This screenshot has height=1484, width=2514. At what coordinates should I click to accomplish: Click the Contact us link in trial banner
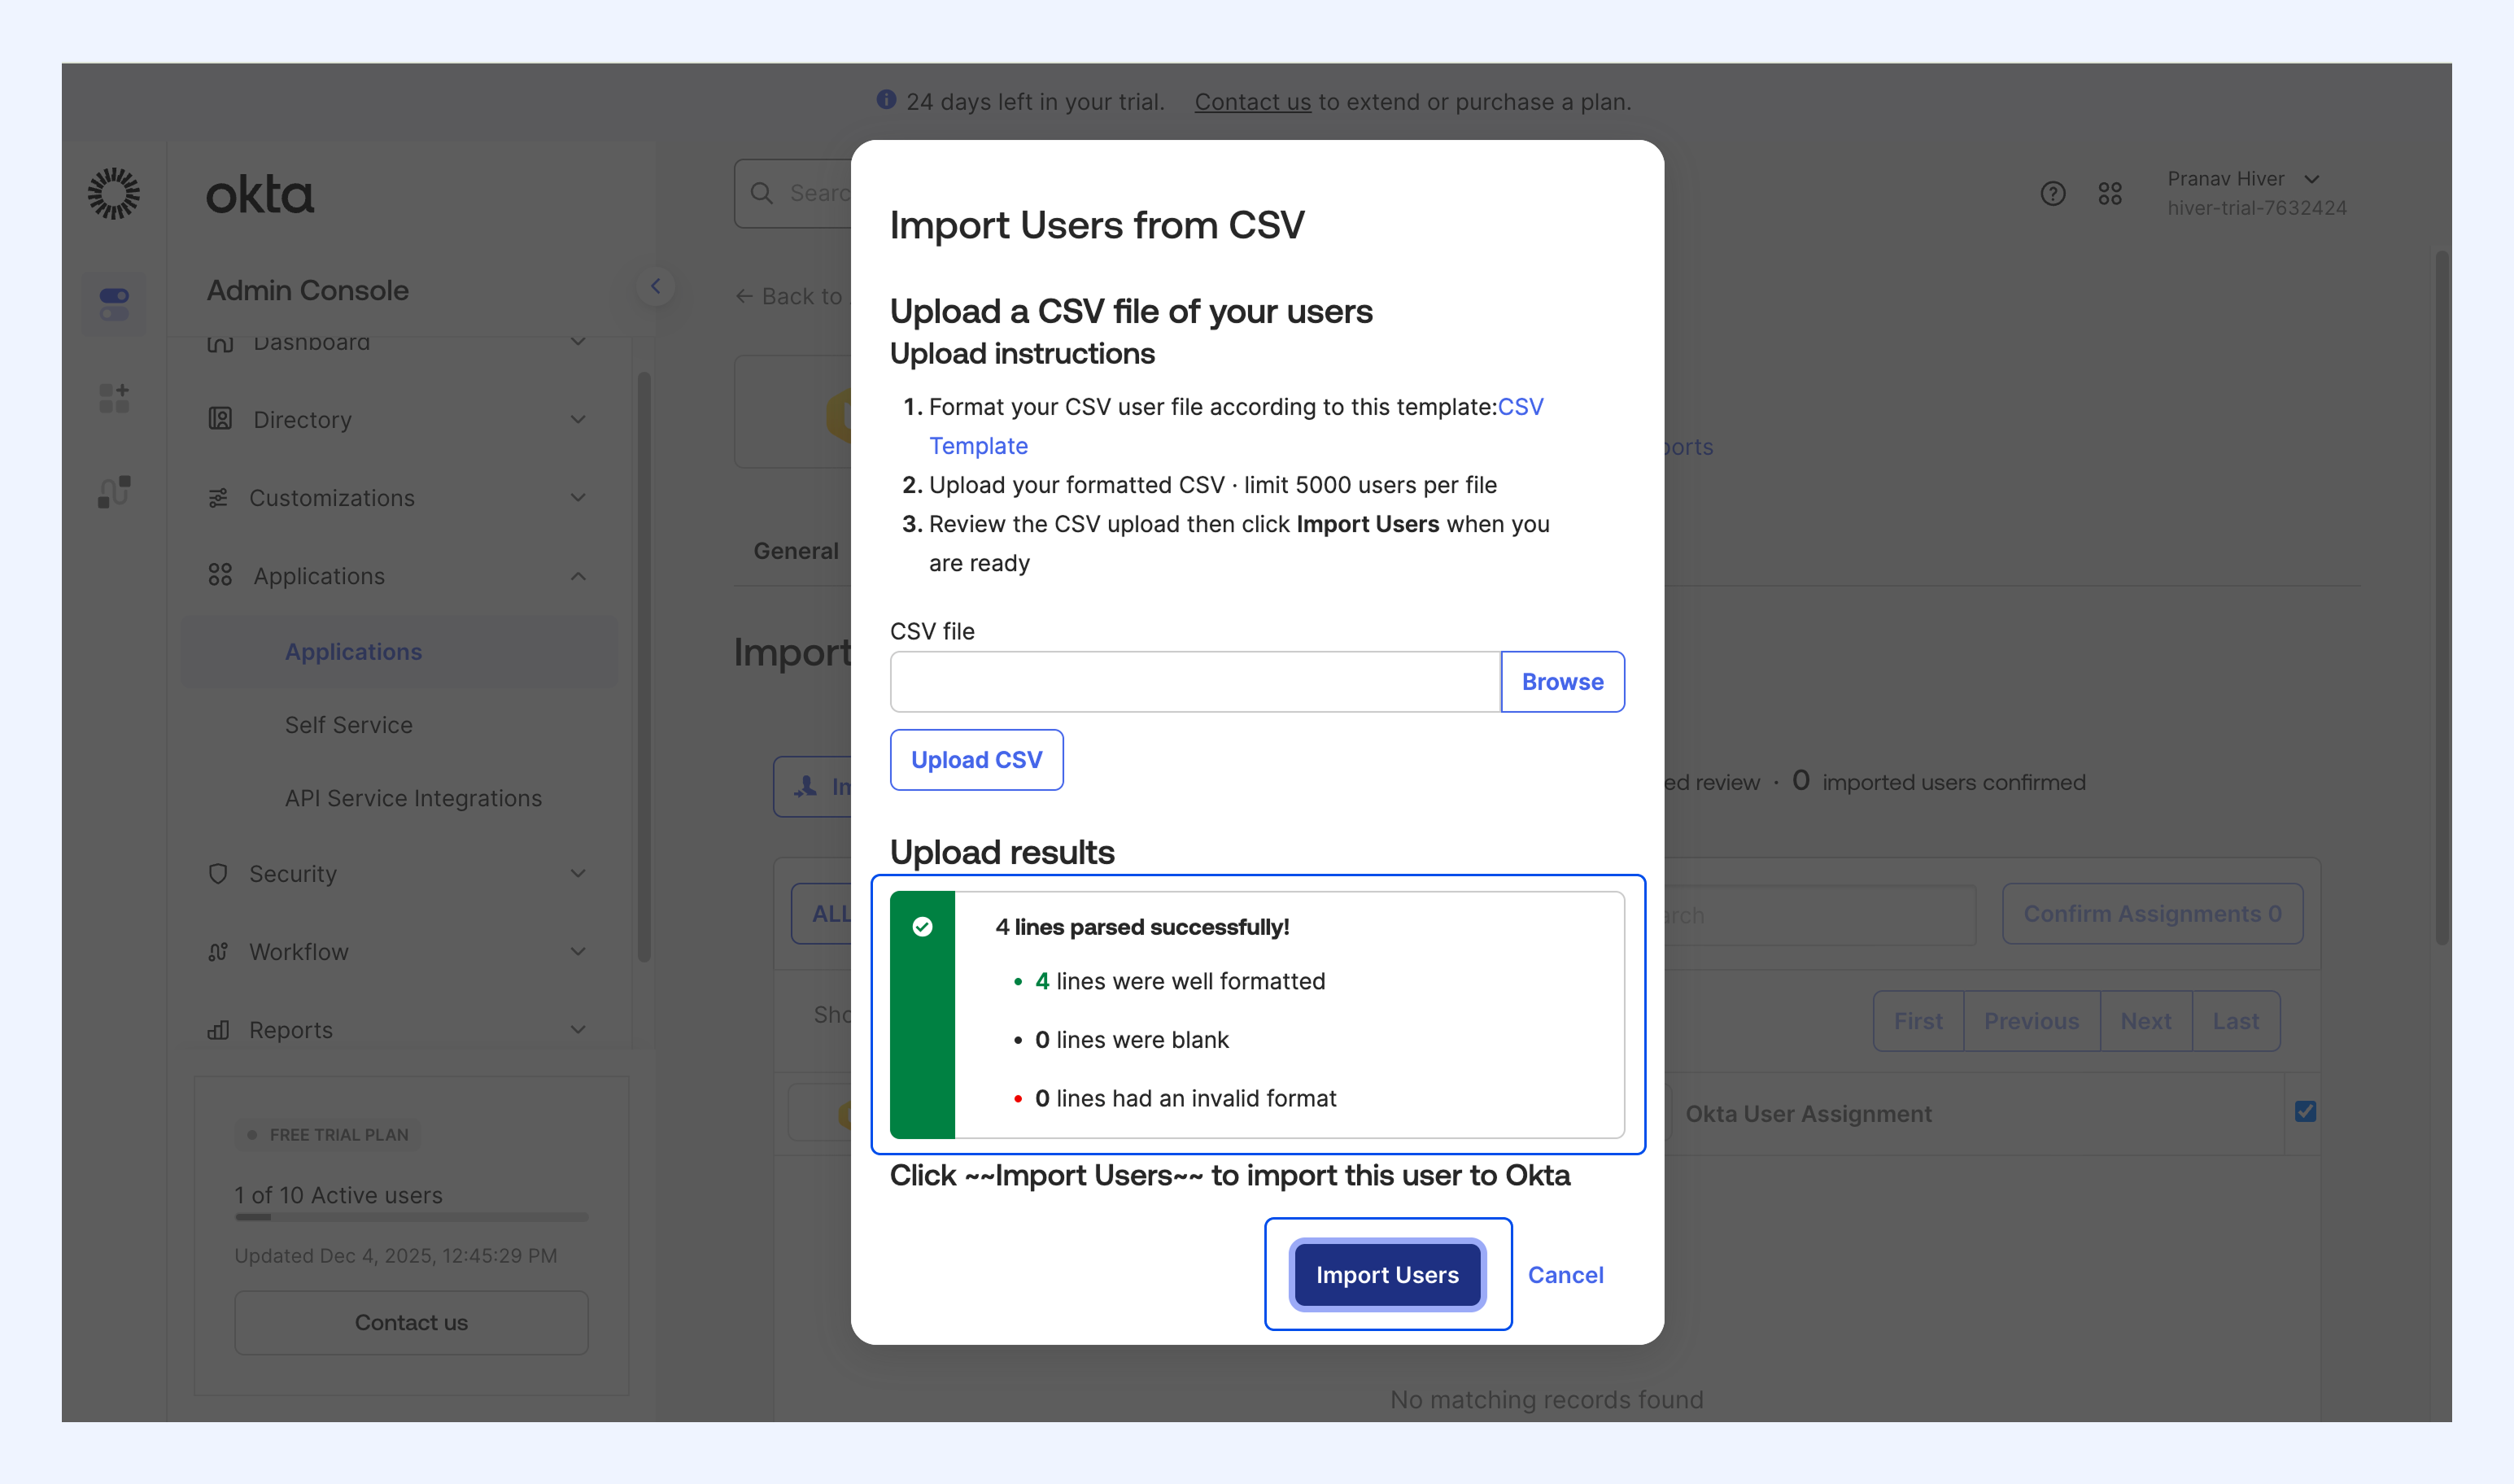[x=1252, y=102]
